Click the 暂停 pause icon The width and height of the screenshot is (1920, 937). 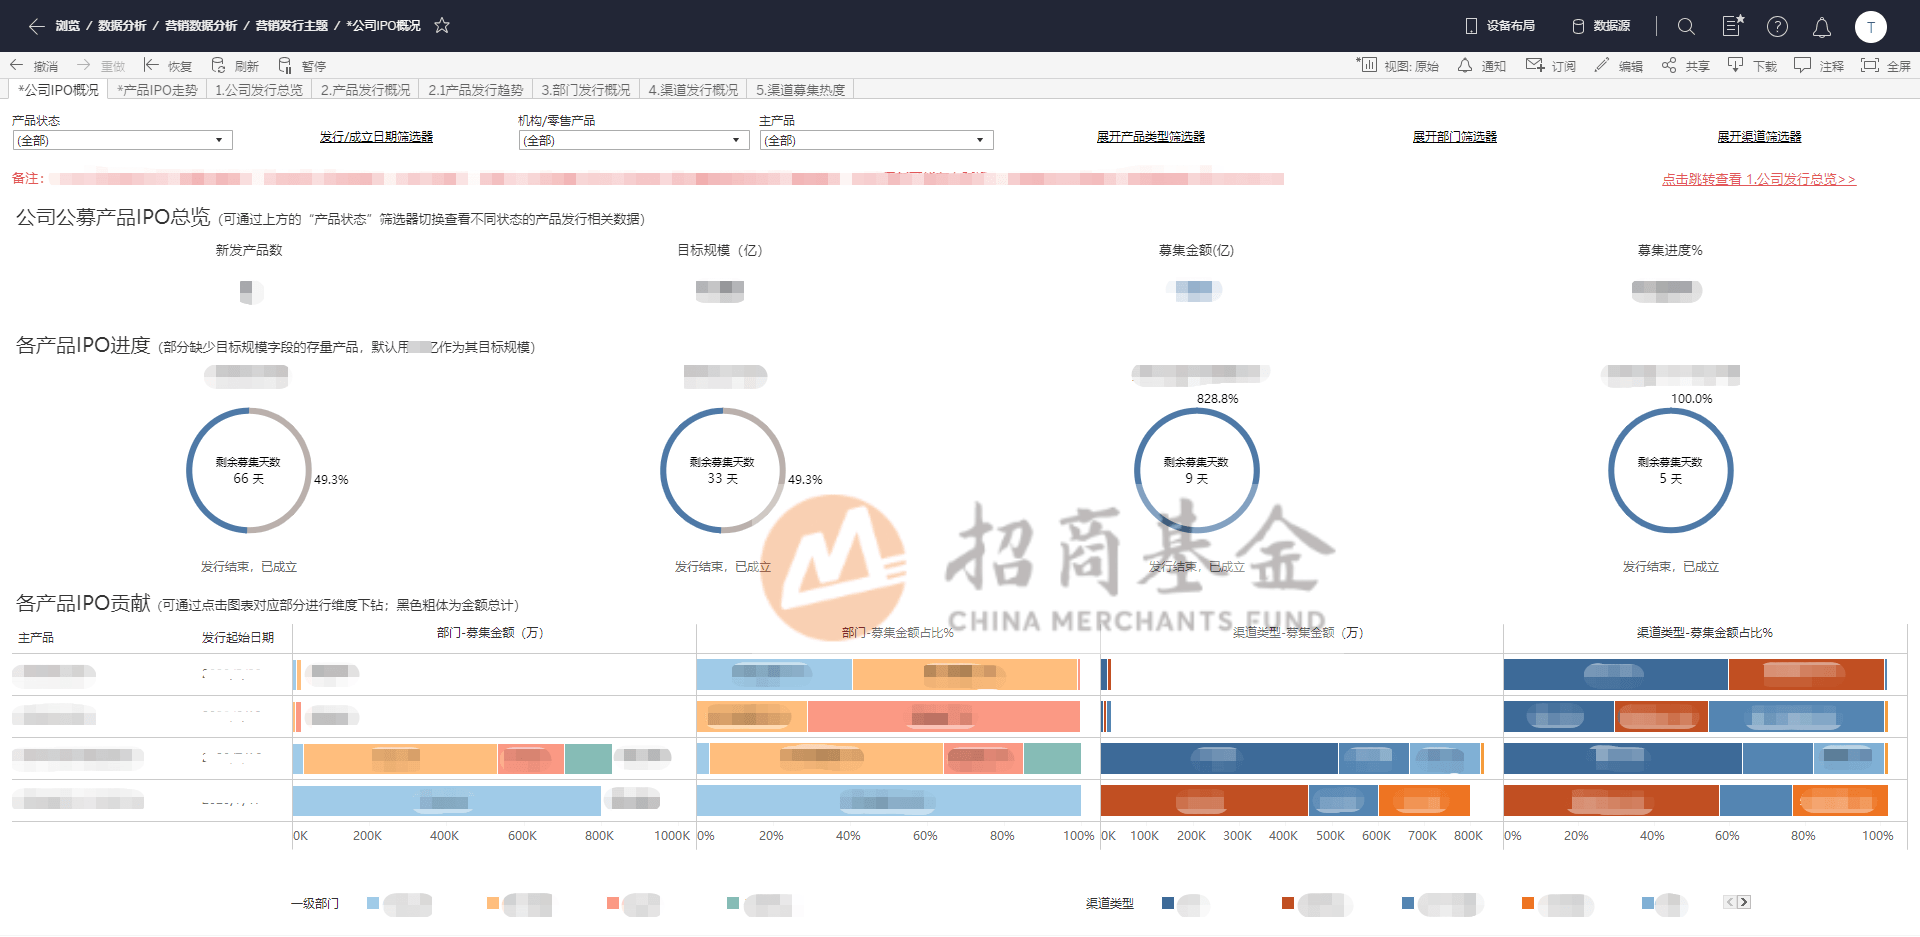tap(286, 66)
